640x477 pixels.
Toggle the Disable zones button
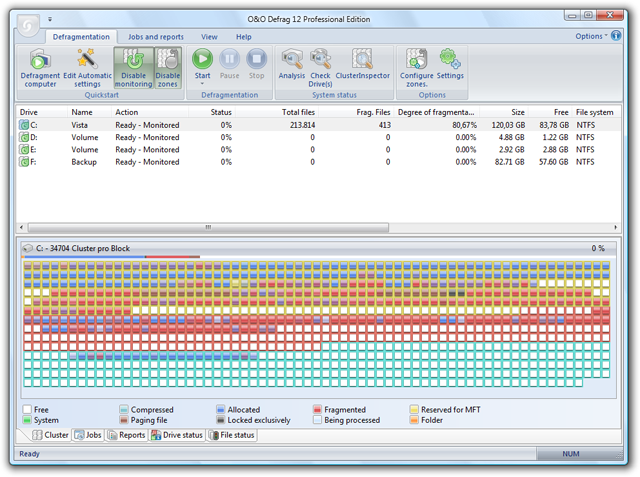tap(168, 68)
